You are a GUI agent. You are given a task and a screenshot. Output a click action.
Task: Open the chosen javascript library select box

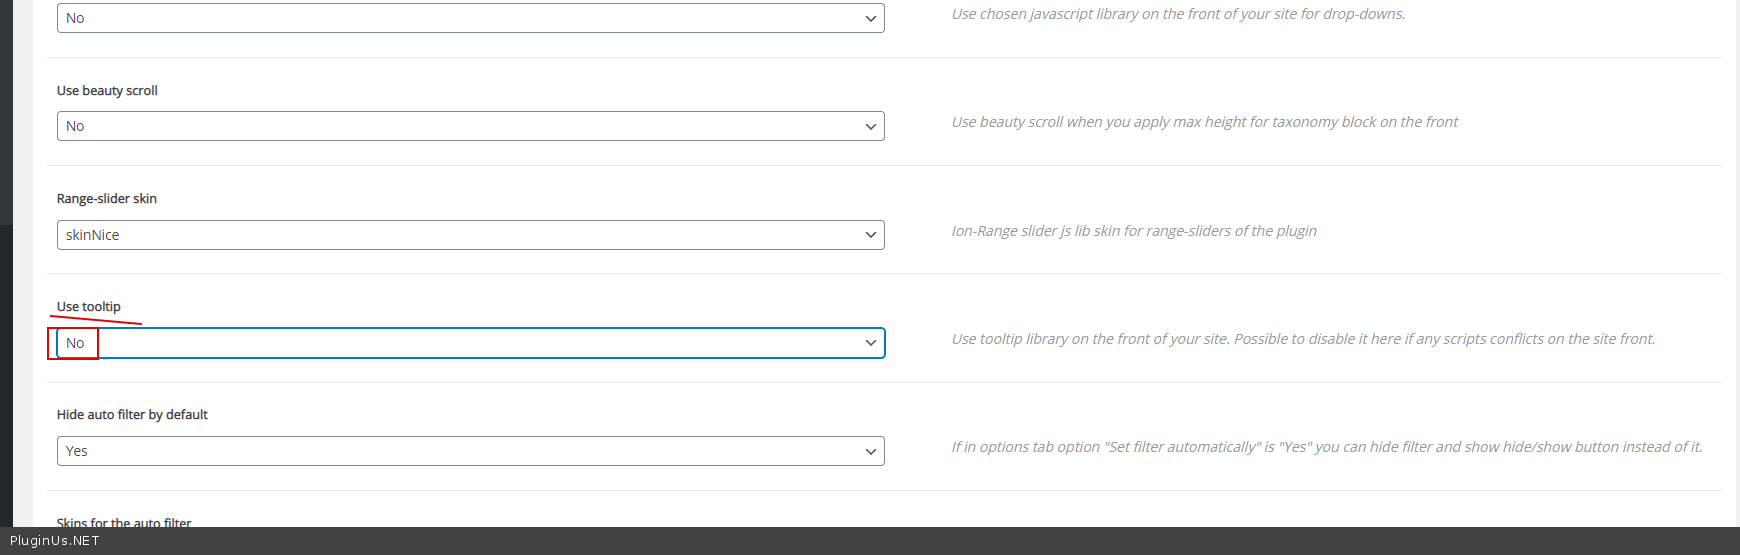point(470,18)
